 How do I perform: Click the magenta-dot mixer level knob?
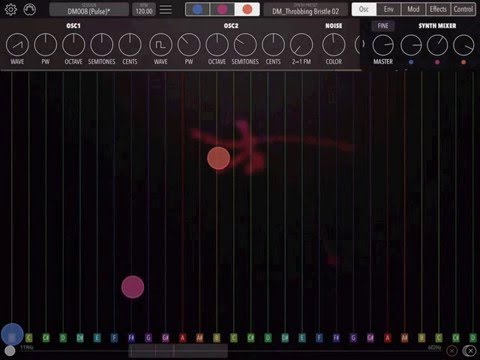tap(437, 45)
